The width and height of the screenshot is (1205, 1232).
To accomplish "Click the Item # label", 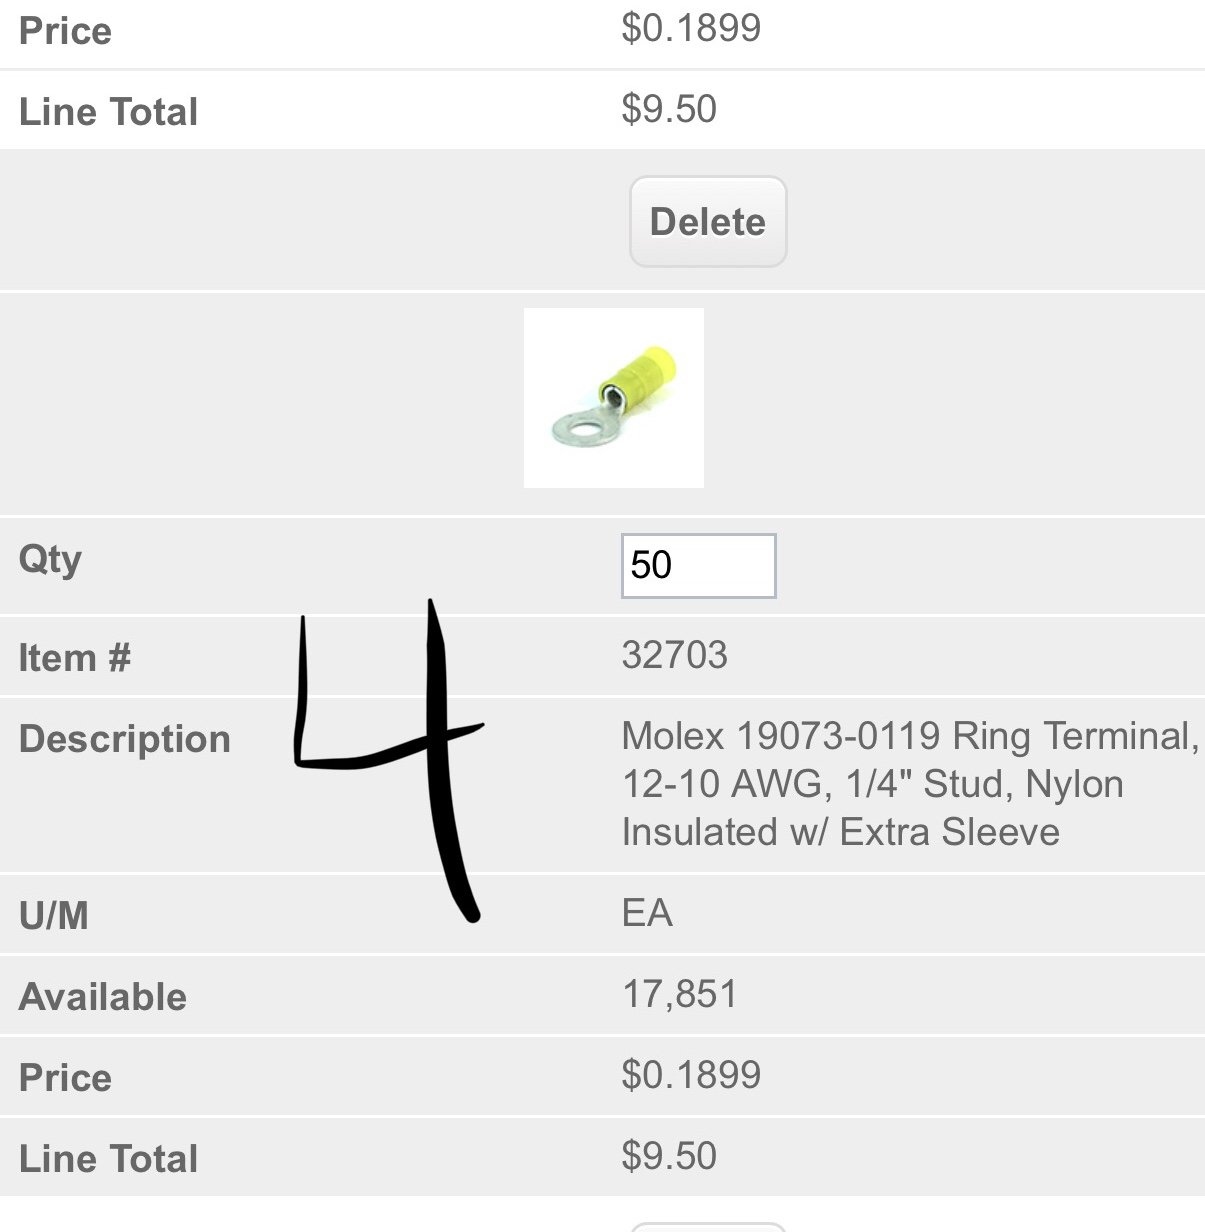I will tap(75, 658).
